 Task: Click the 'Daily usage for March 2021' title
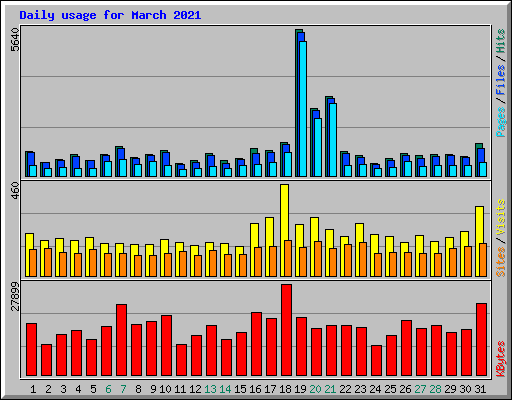(x=110, y=15)
